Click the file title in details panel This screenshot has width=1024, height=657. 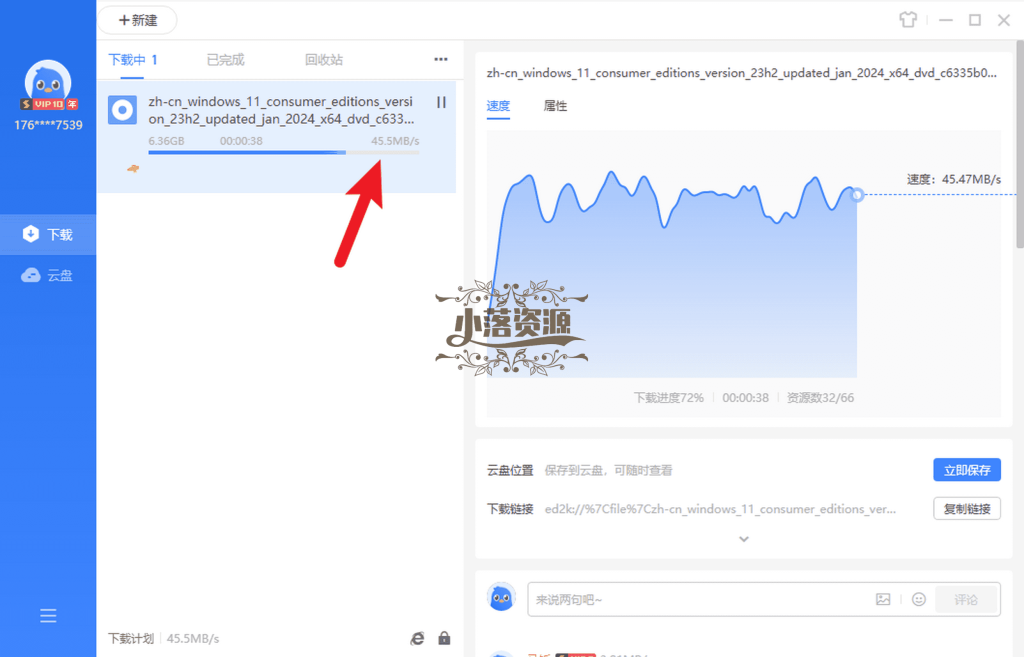(741, 73)
